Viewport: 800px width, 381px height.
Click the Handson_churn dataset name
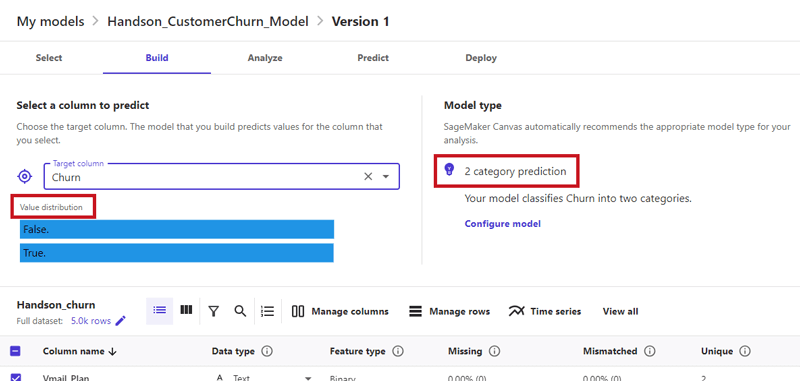coord(56,305)
